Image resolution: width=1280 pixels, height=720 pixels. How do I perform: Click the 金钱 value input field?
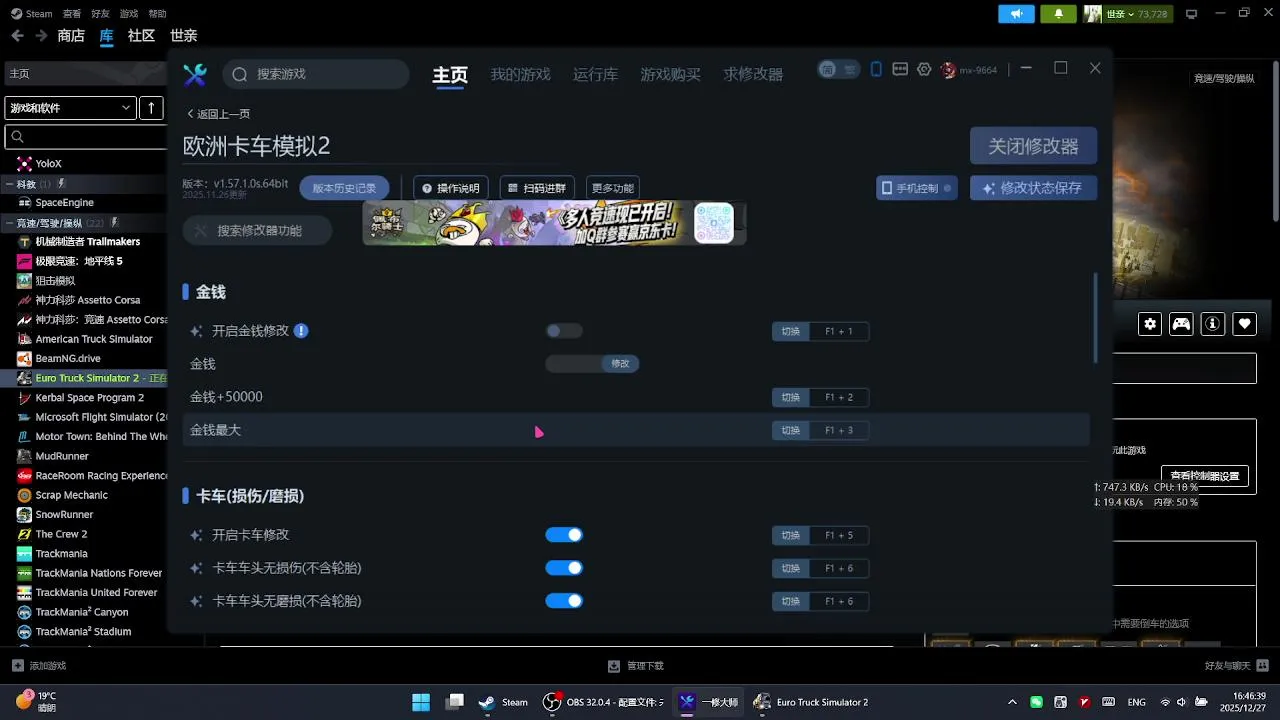click(x=574, y=364)
